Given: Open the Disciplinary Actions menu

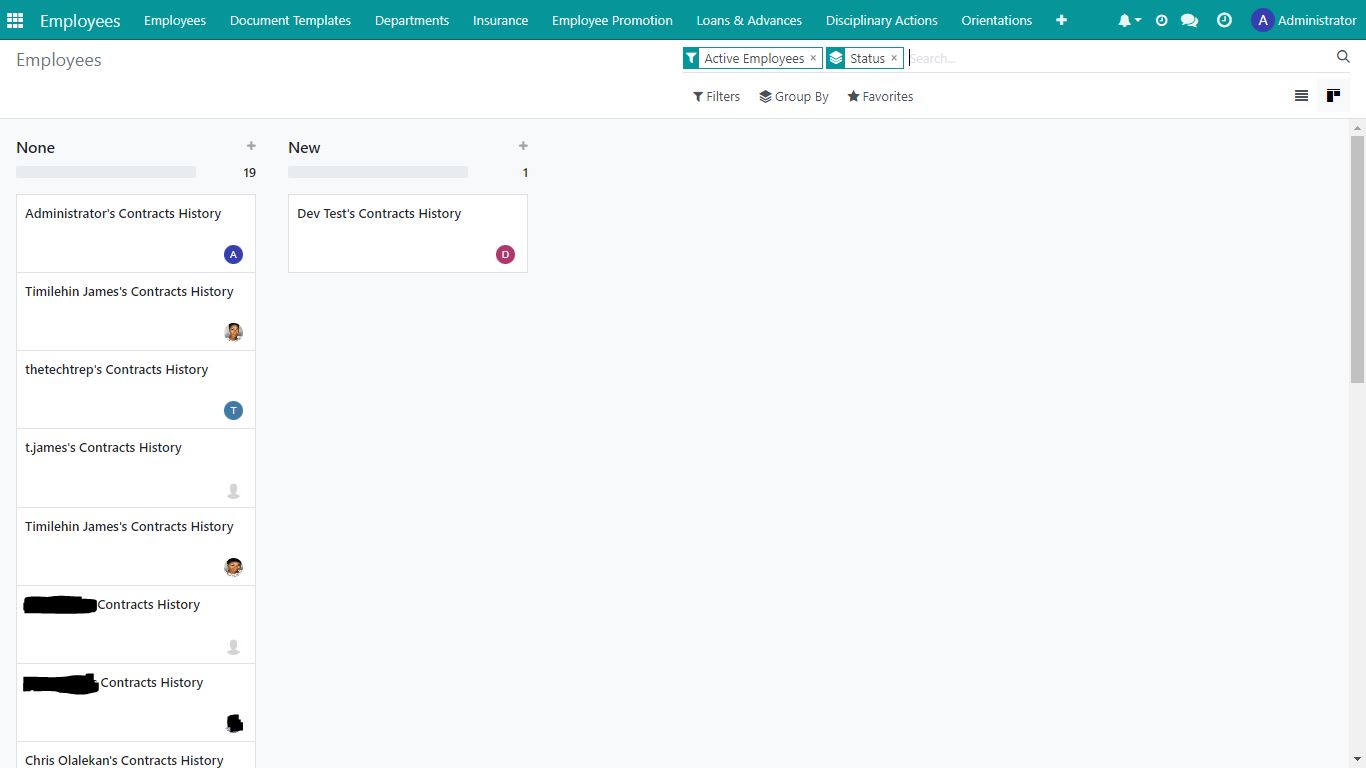Looking at the screenshot, I should 882,20.
